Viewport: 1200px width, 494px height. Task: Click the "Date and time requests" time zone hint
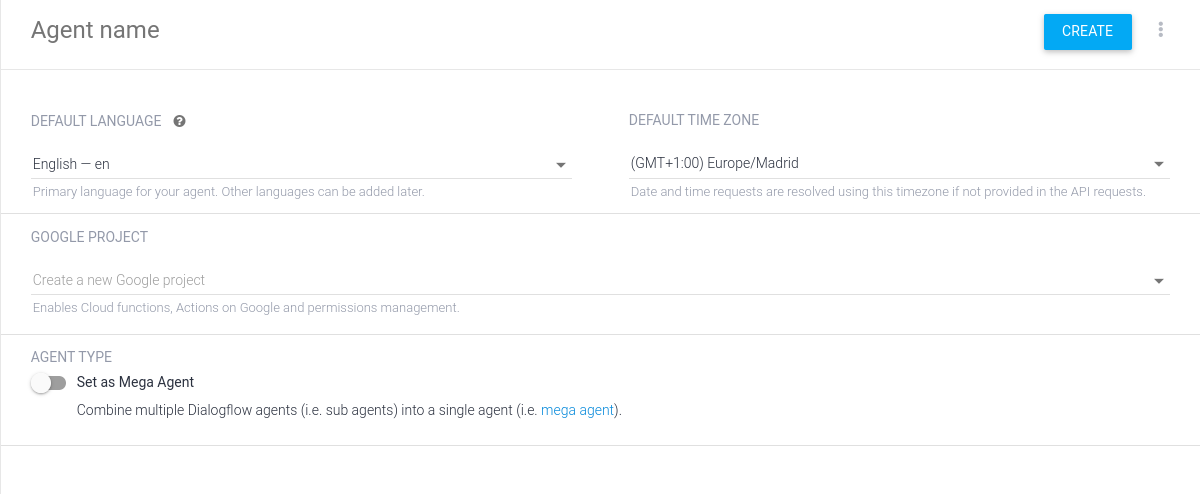pos(887,191)
